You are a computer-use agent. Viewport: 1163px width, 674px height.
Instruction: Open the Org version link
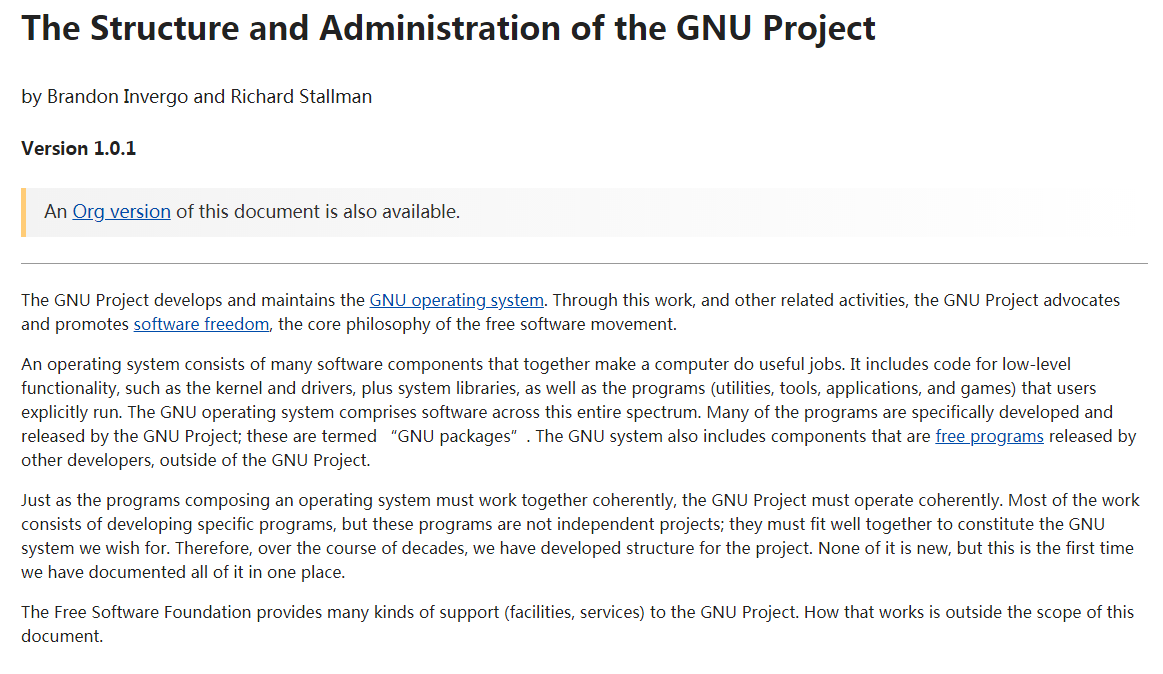pyautogui.click(x=121, y=212)
